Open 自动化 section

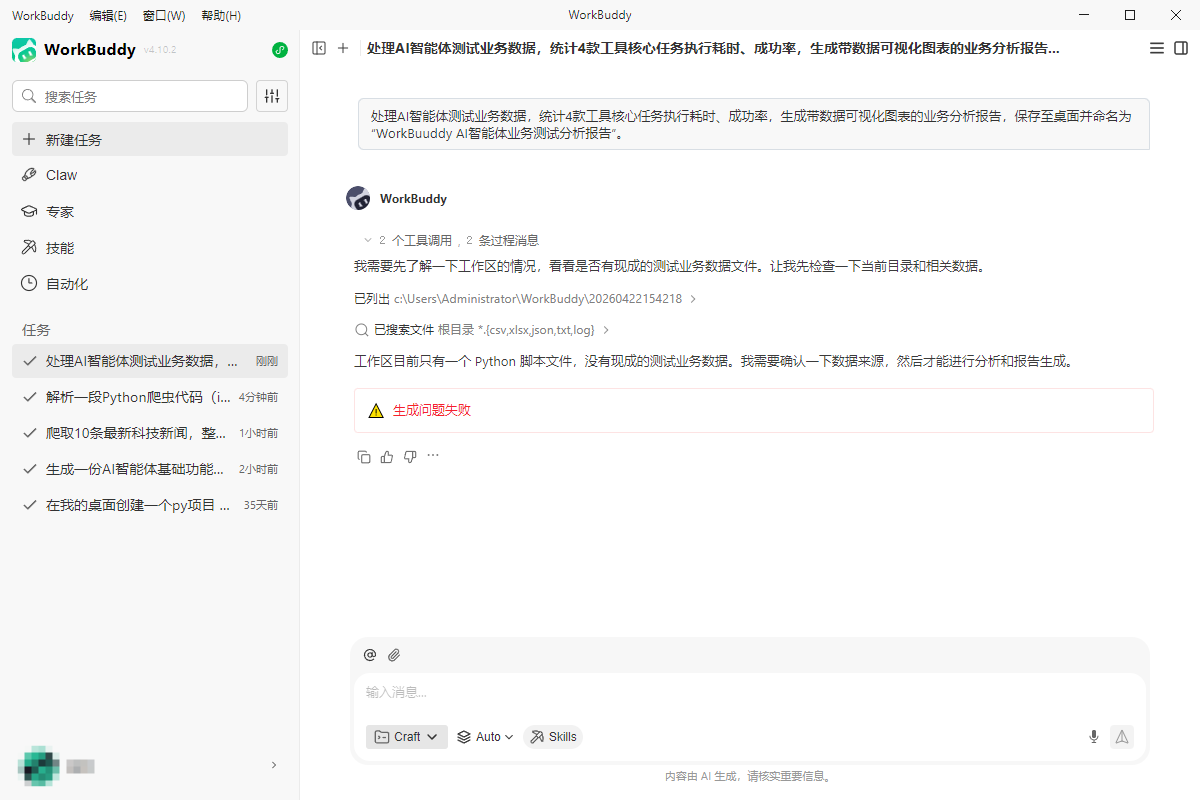coord(150,284)
